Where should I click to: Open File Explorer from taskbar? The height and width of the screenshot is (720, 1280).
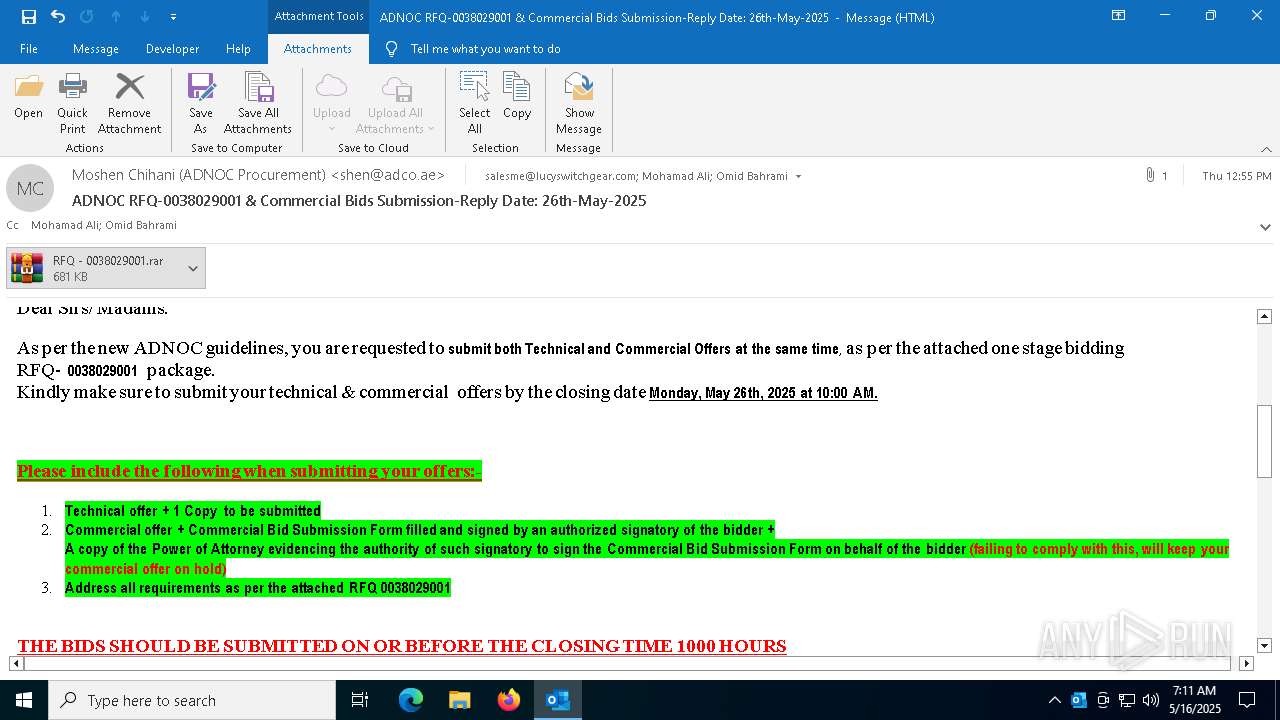[460, 700]
